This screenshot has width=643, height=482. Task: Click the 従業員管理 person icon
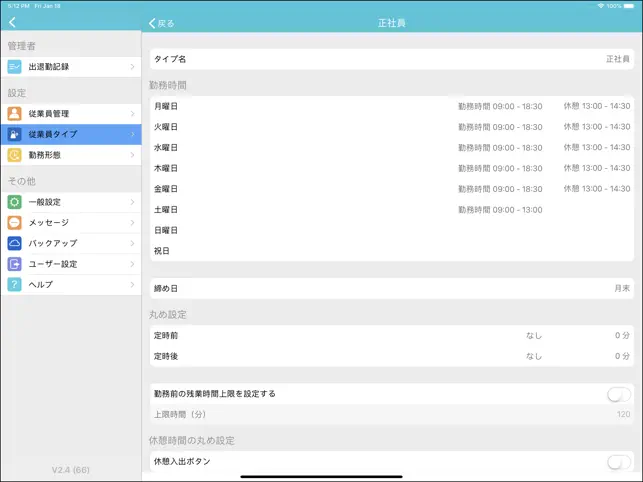click(x=14, y=114)
